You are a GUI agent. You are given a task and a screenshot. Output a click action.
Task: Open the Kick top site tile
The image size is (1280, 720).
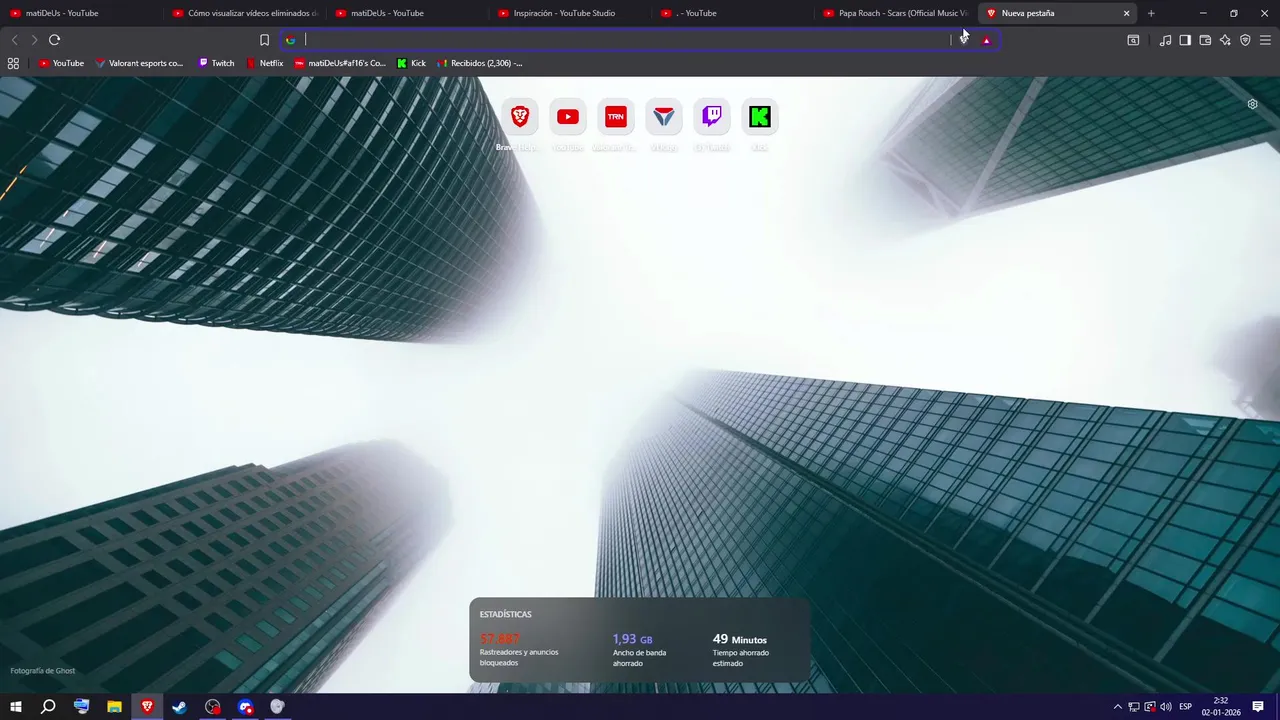[760, 117]
